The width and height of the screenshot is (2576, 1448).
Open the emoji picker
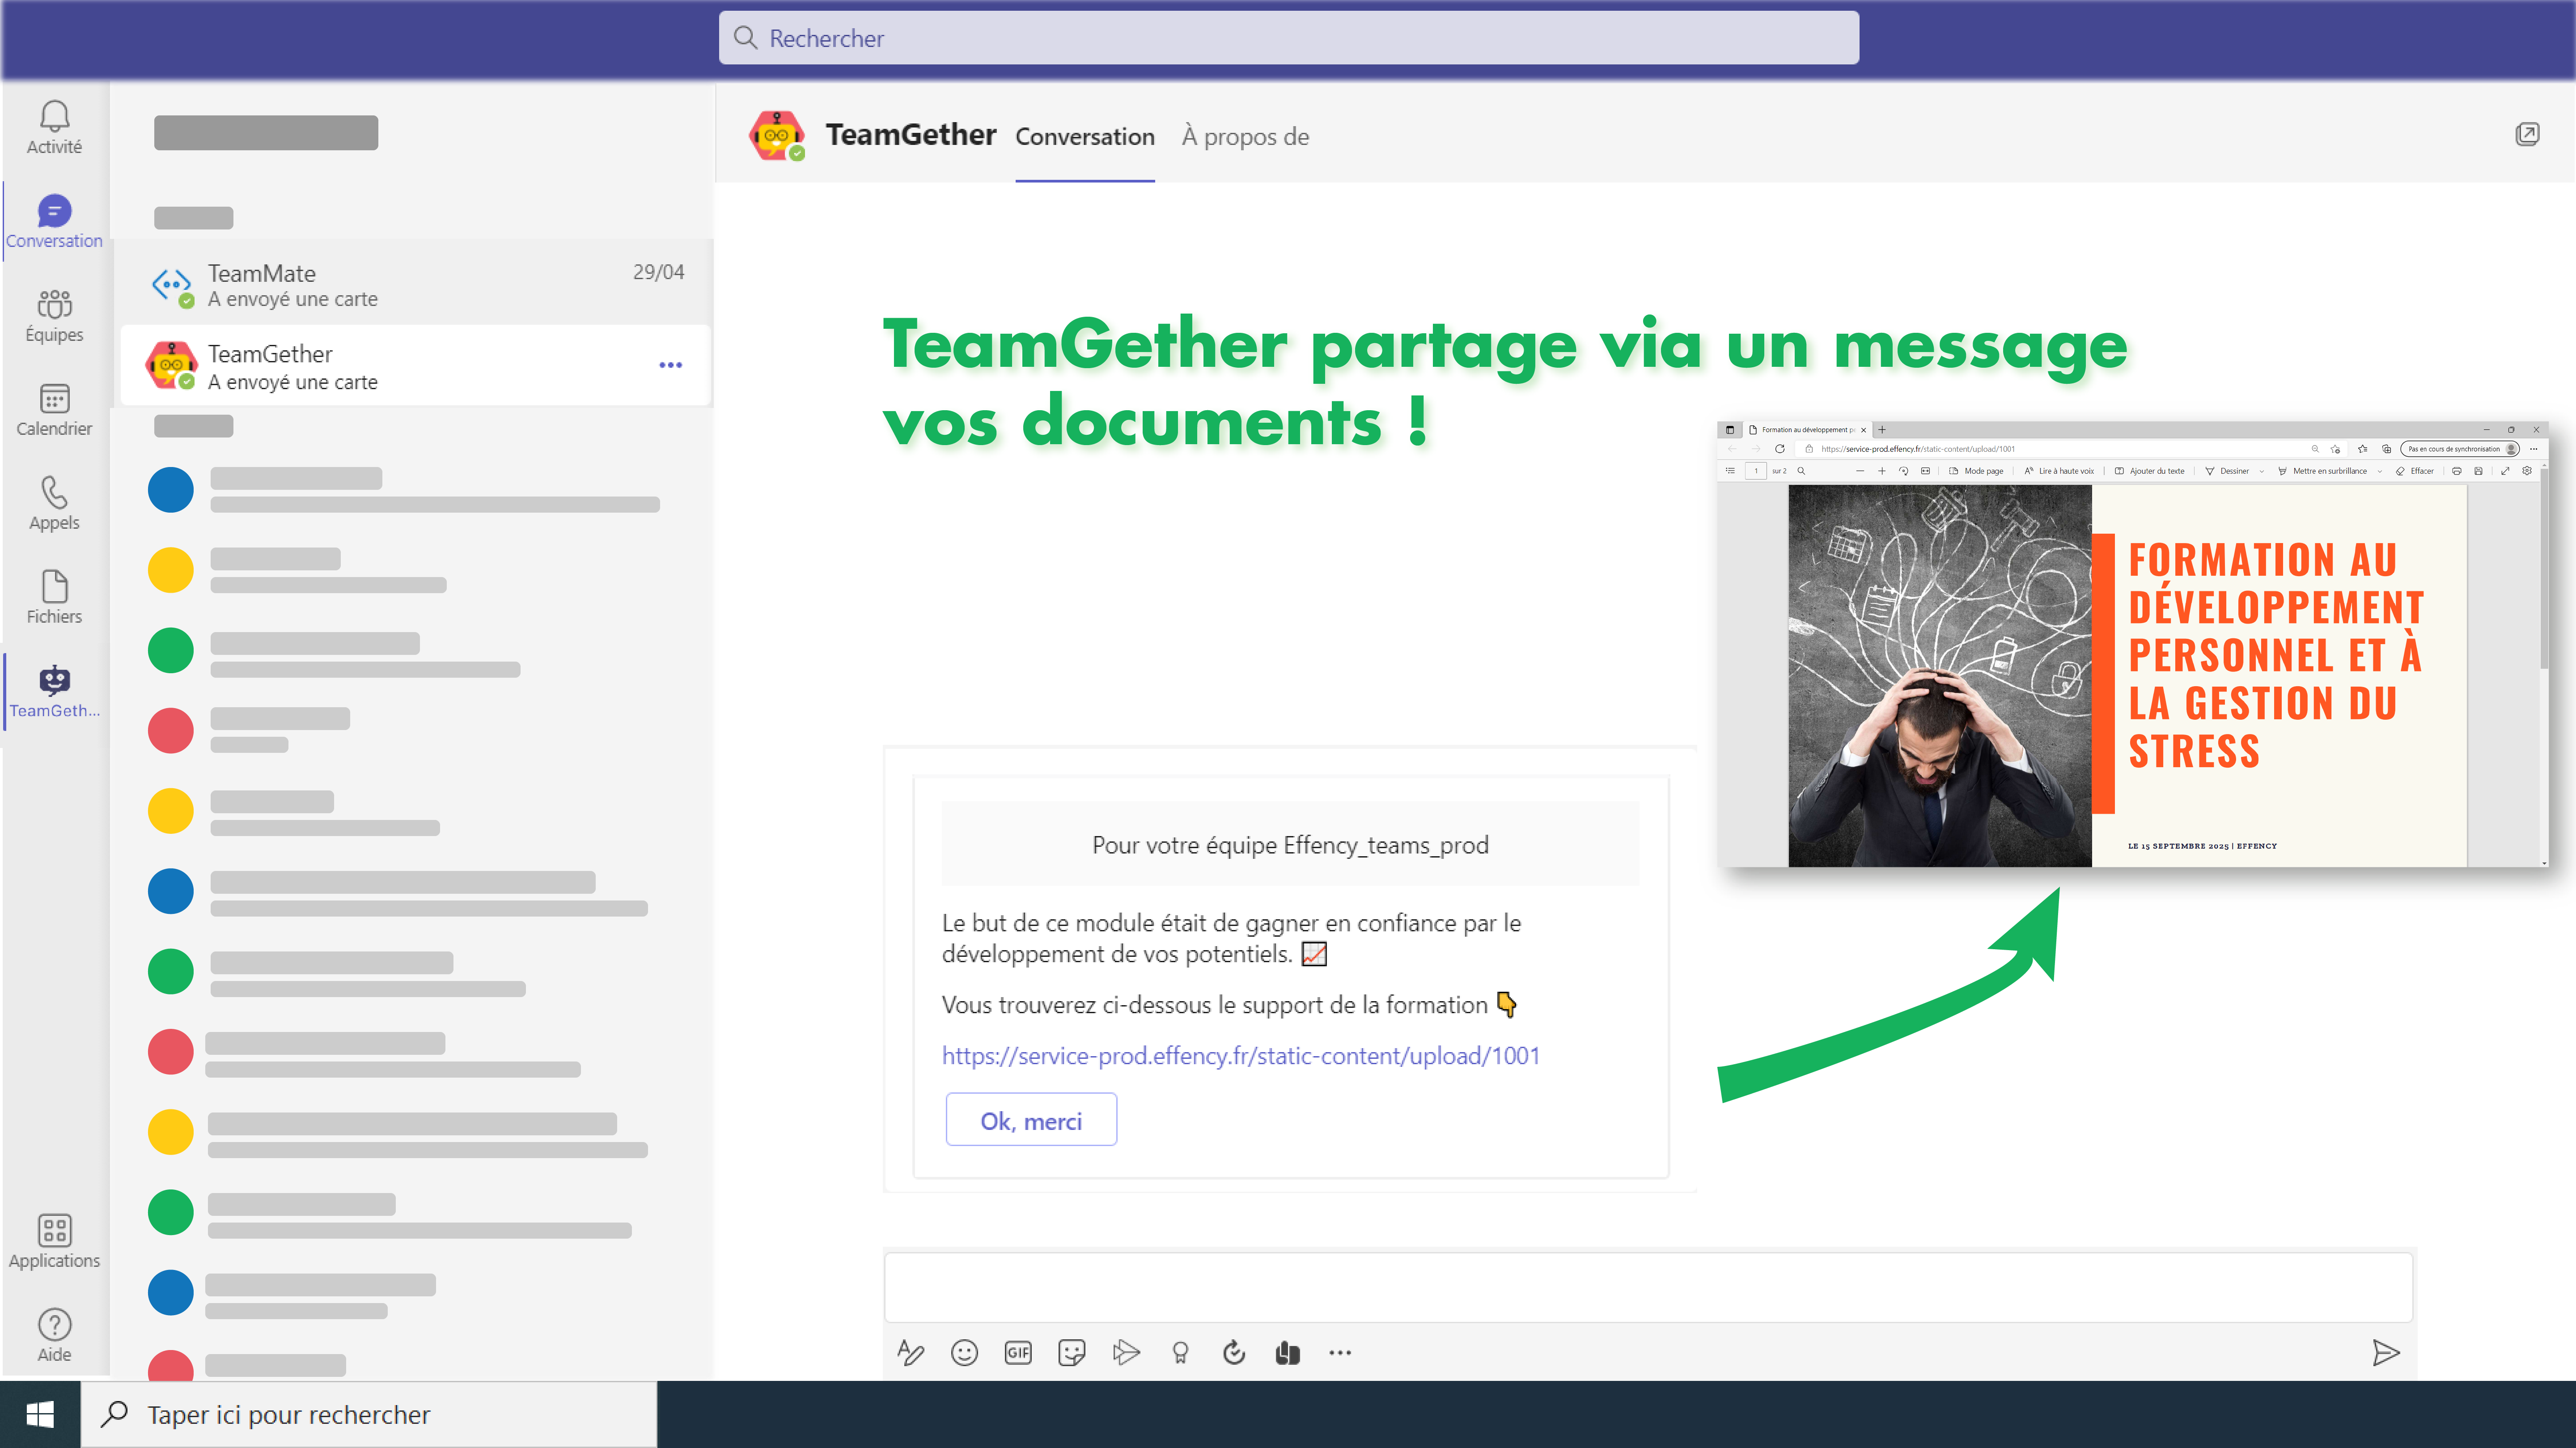[x=964, y=1353]
